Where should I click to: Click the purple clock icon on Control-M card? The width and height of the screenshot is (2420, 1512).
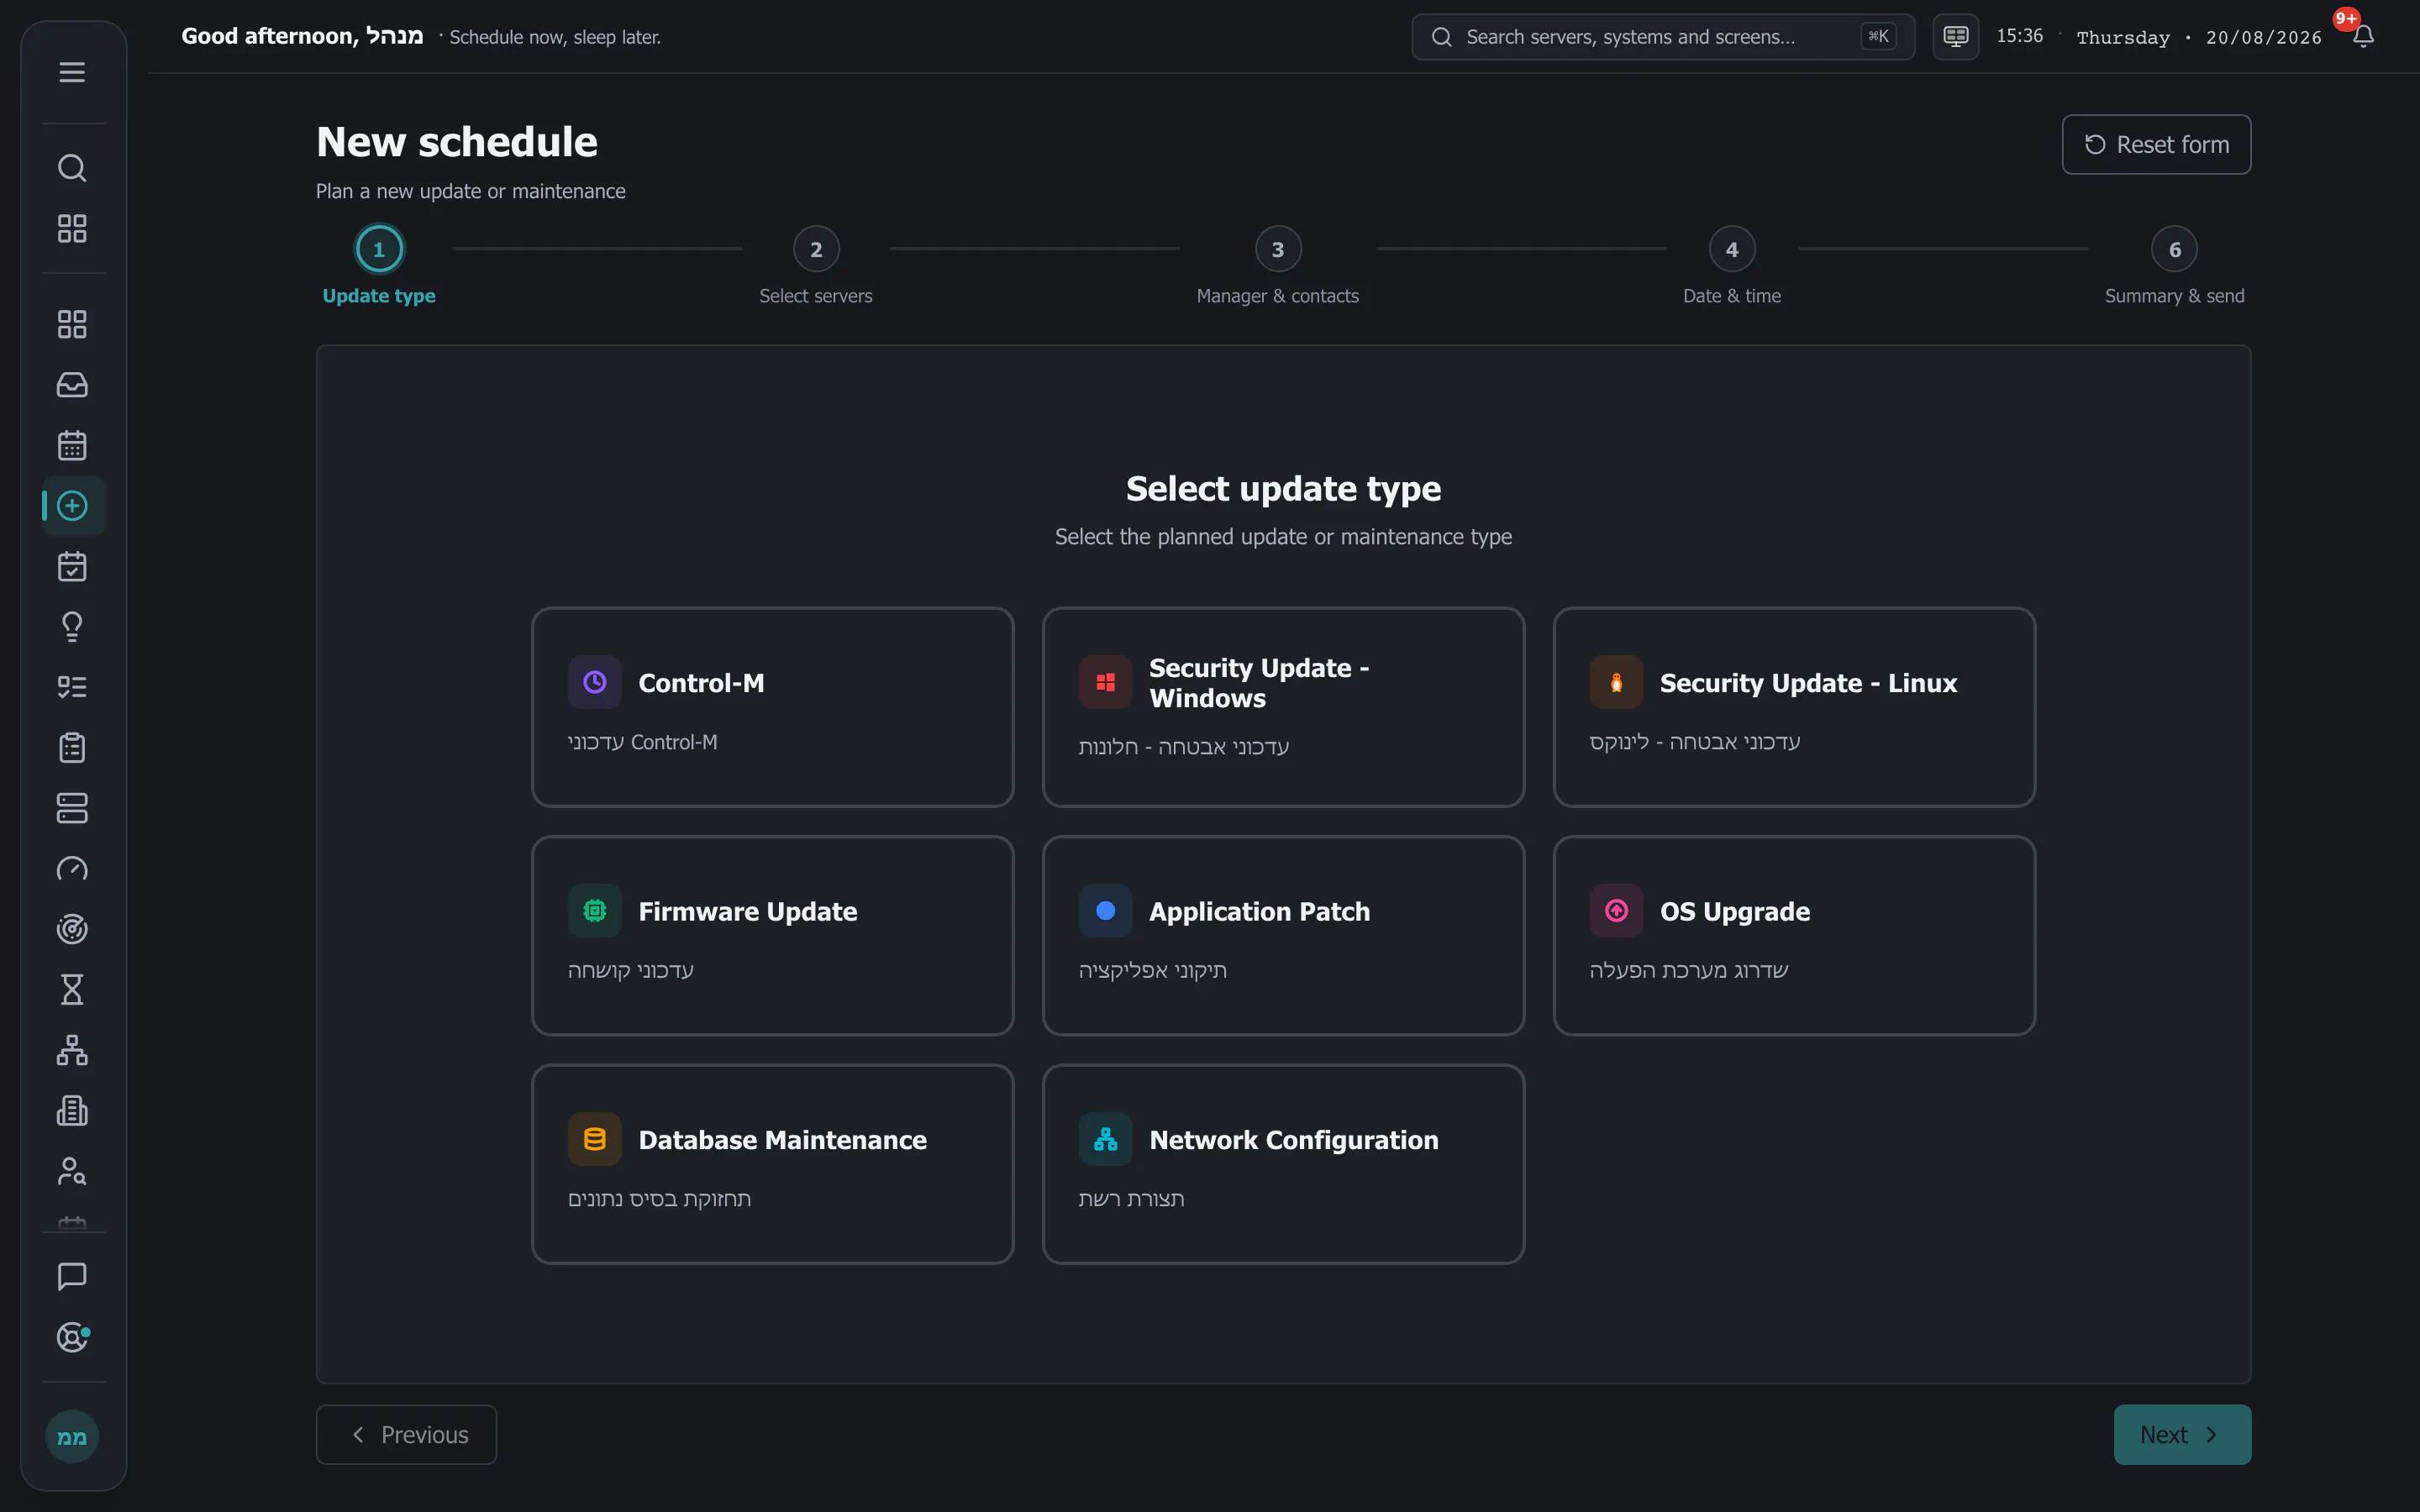click(595, 682)
